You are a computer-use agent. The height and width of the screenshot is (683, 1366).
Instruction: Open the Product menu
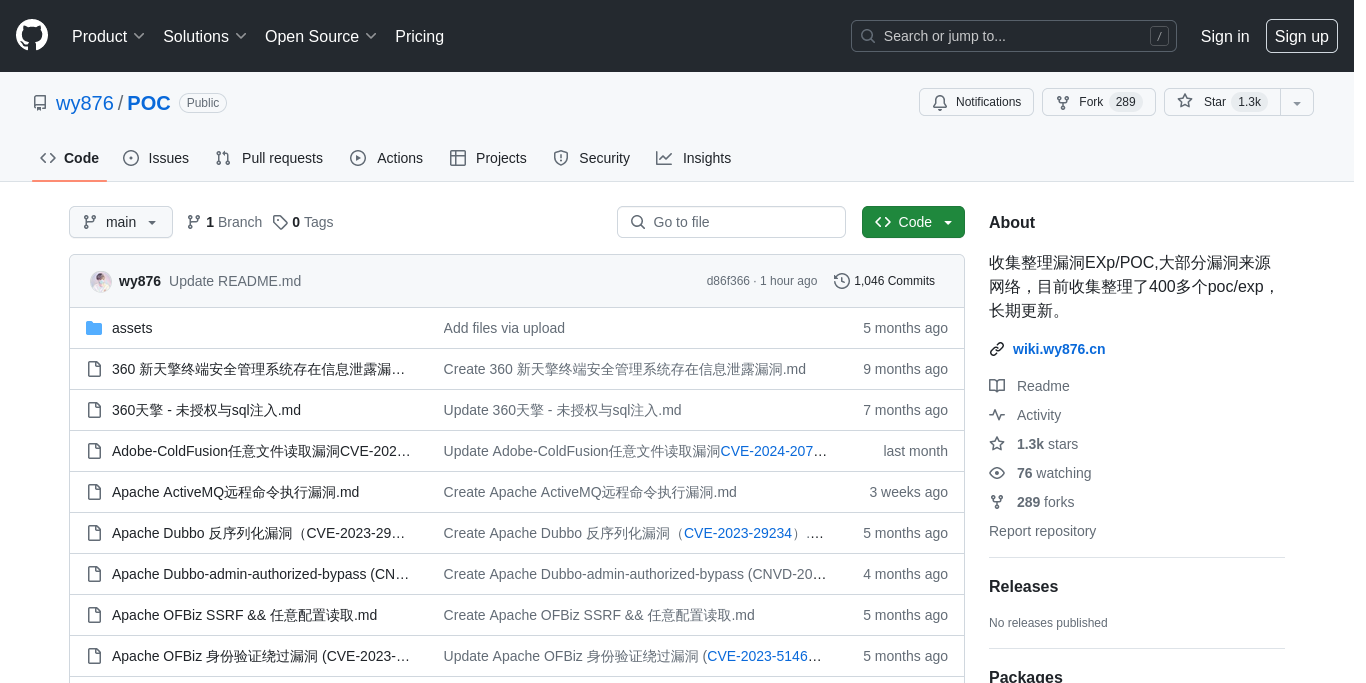coord(108,36)
